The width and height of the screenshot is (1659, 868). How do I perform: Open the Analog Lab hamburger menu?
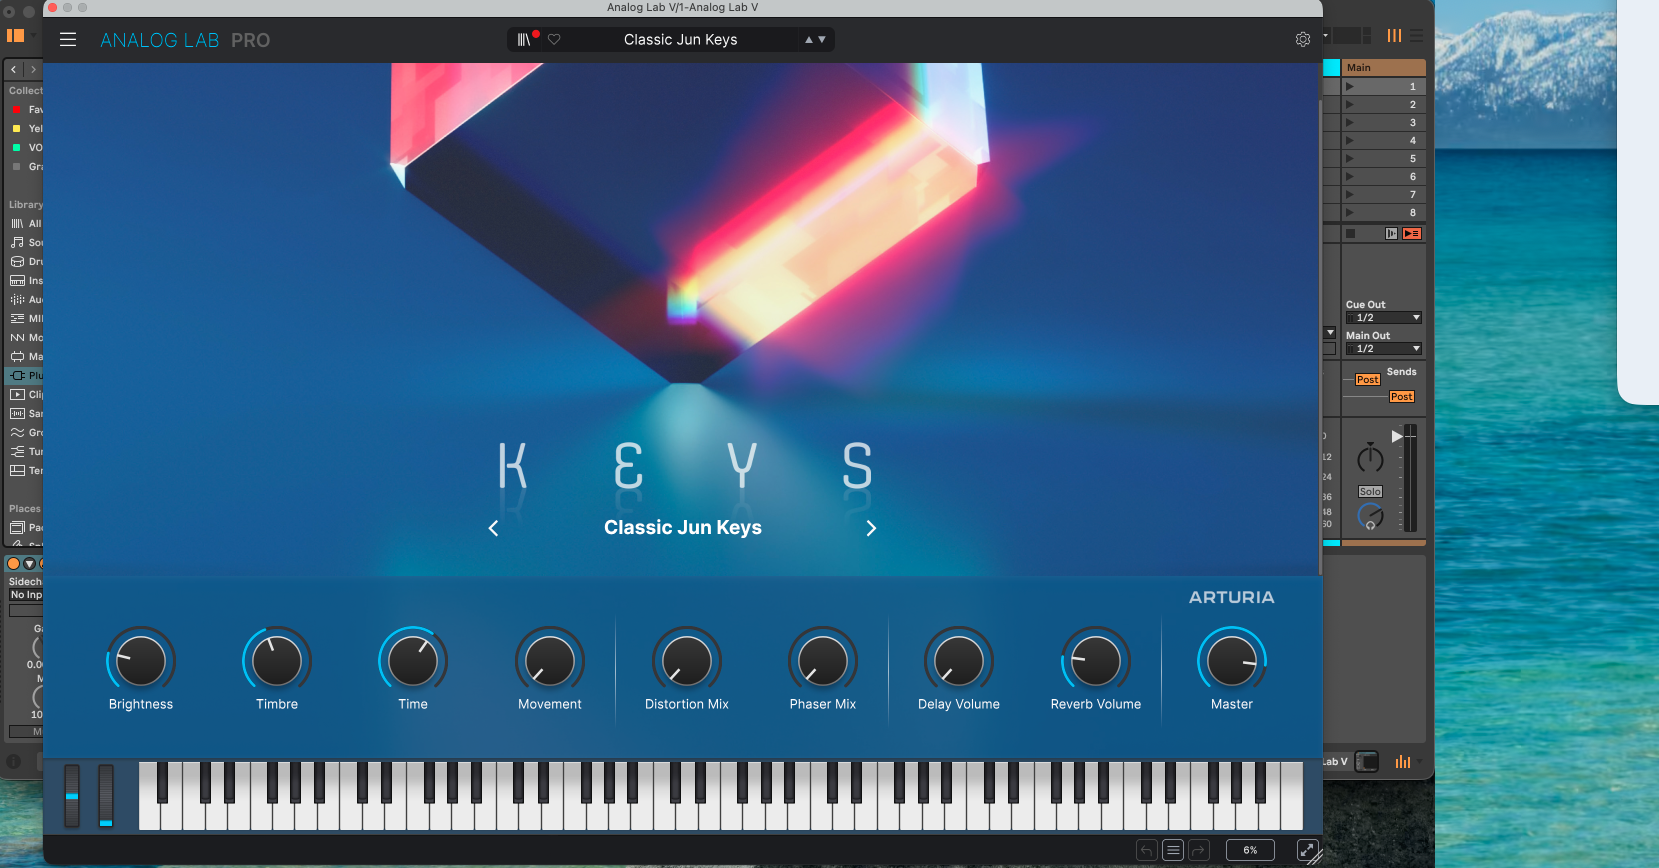pos(68,40)
